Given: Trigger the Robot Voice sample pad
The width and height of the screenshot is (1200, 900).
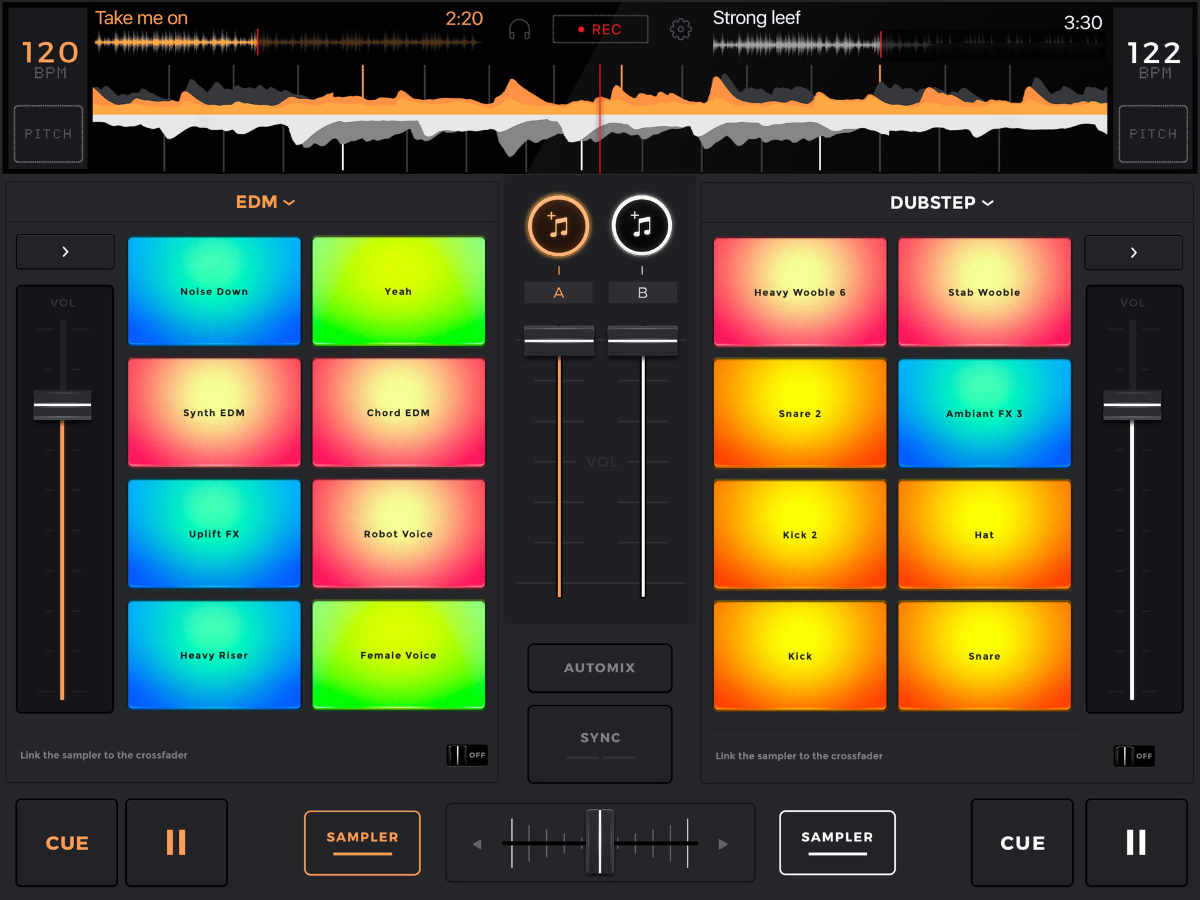Looking at the screenshot, I should point(398,534).
